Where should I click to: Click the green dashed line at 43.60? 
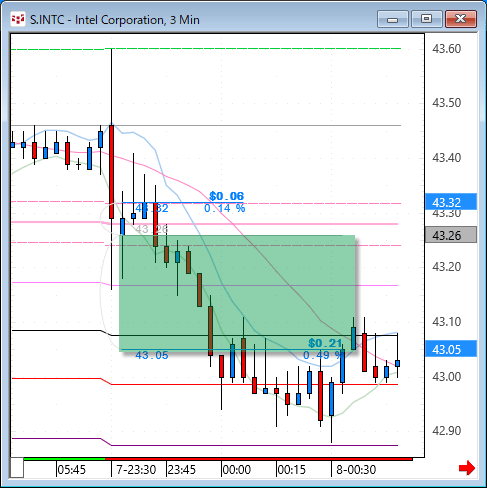tap(206, 49)
